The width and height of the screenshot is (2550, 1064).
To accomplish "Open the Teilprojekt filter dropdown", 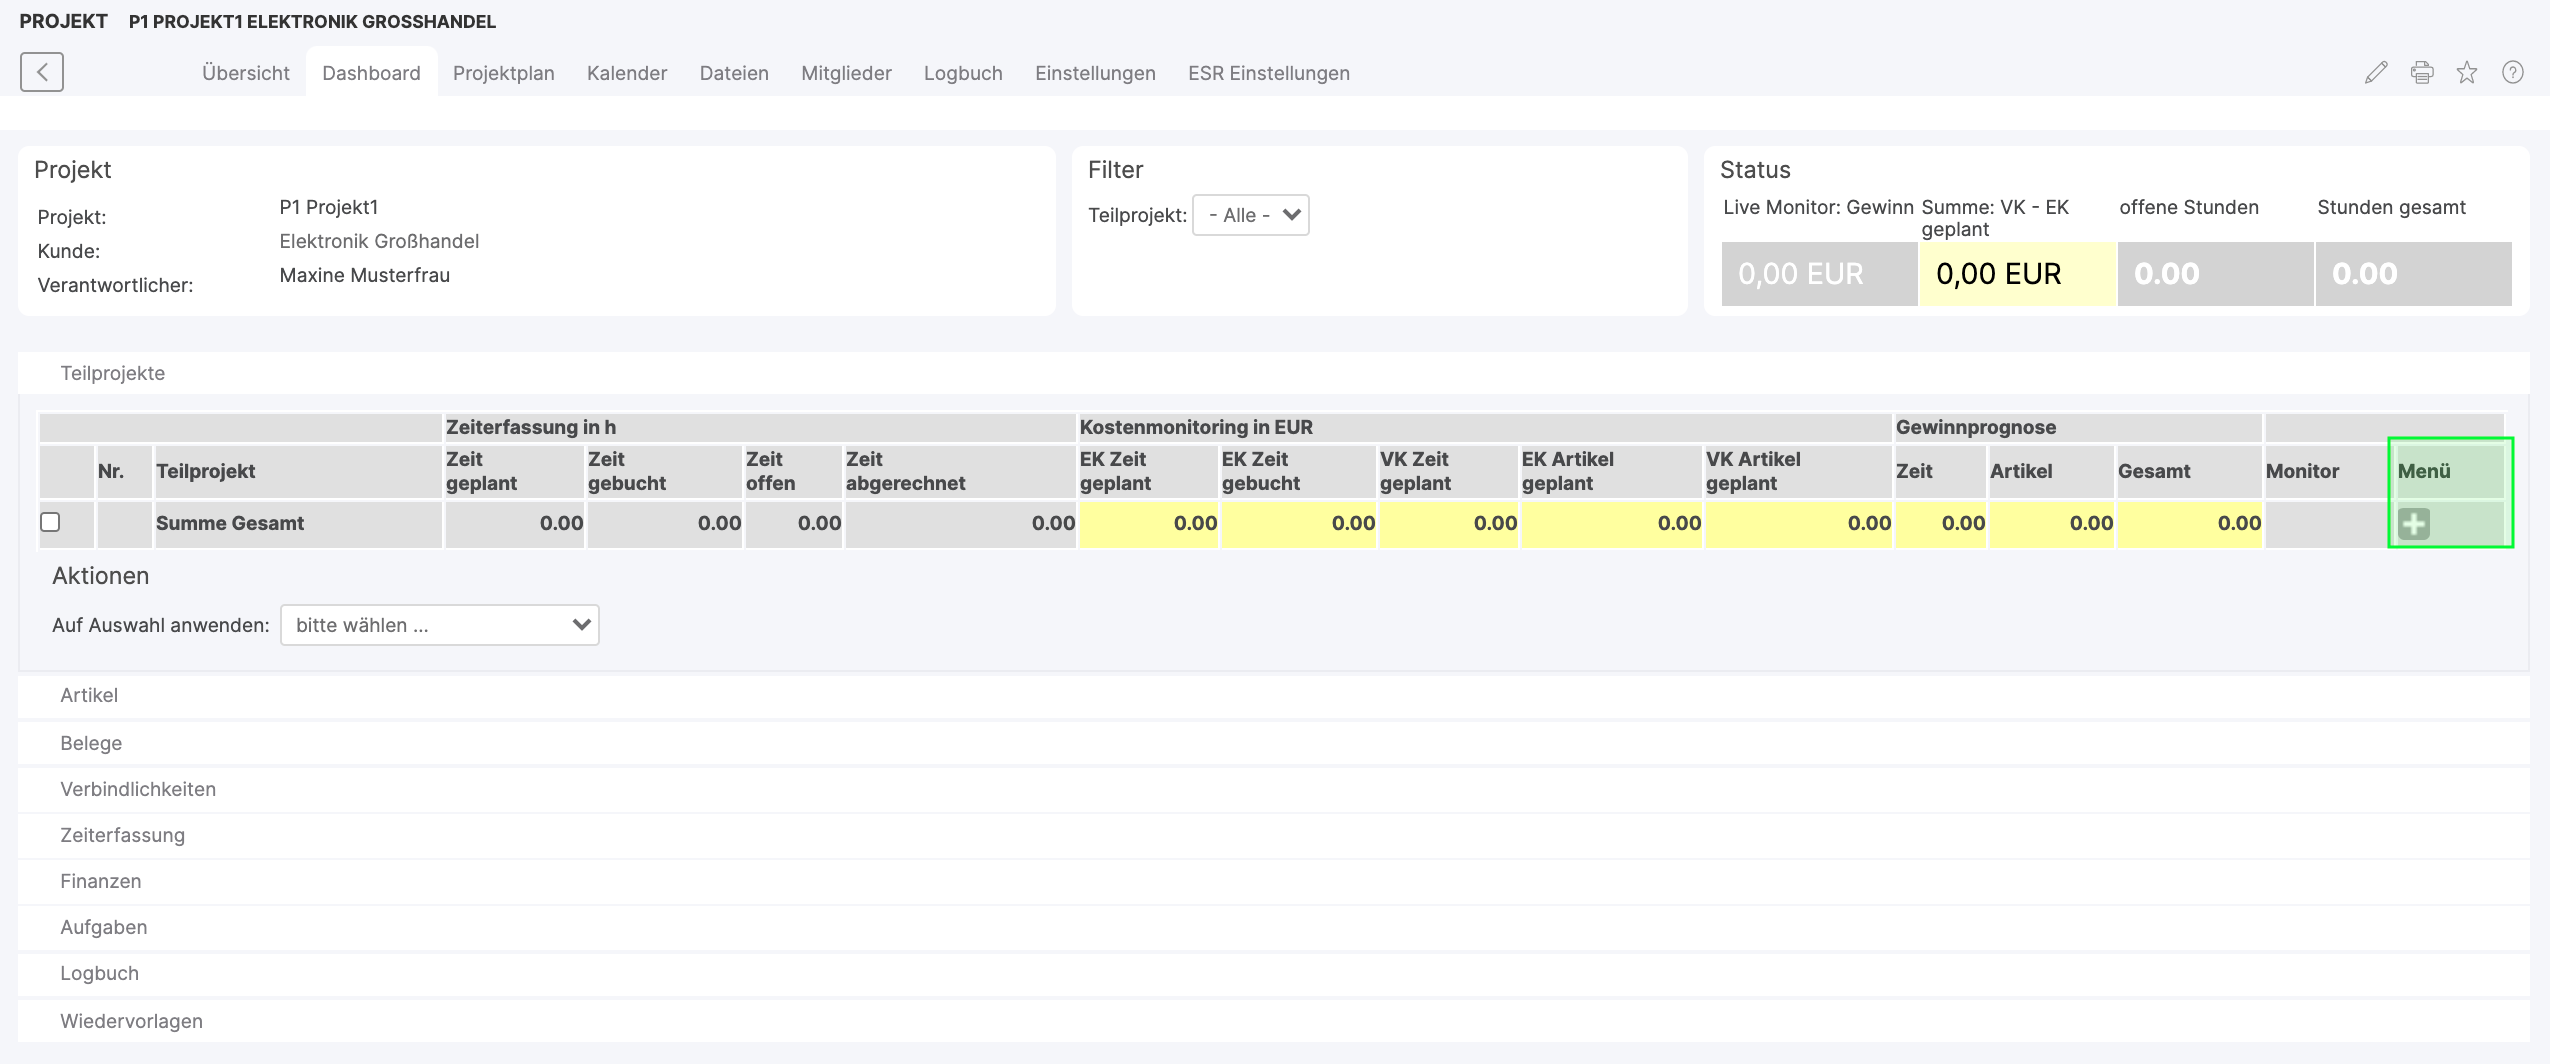I will [1250, 215].
